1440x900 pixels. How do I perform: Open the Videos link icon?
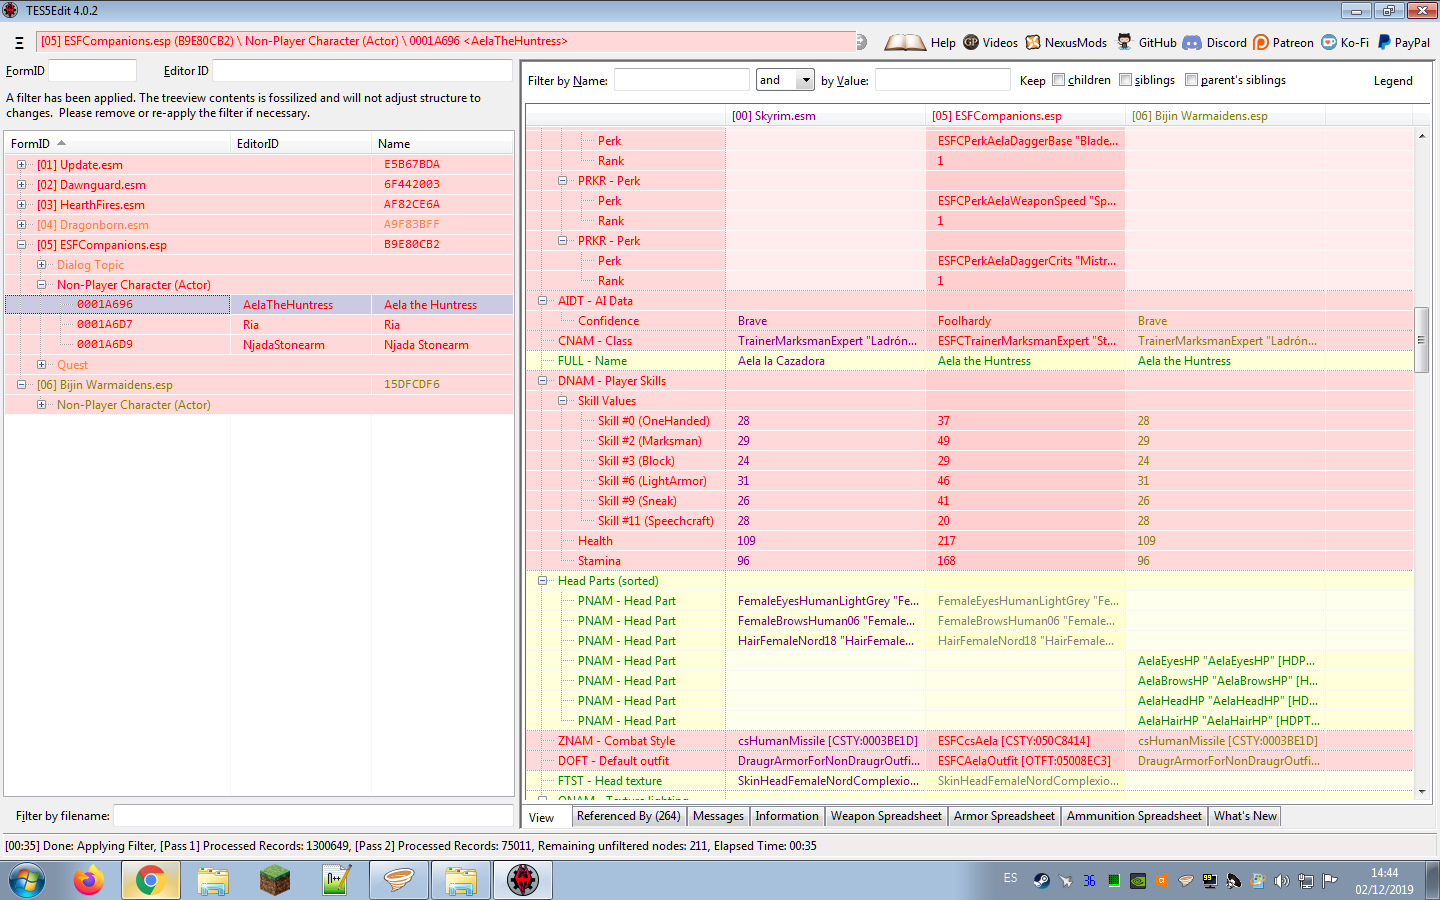pos(971,42)
